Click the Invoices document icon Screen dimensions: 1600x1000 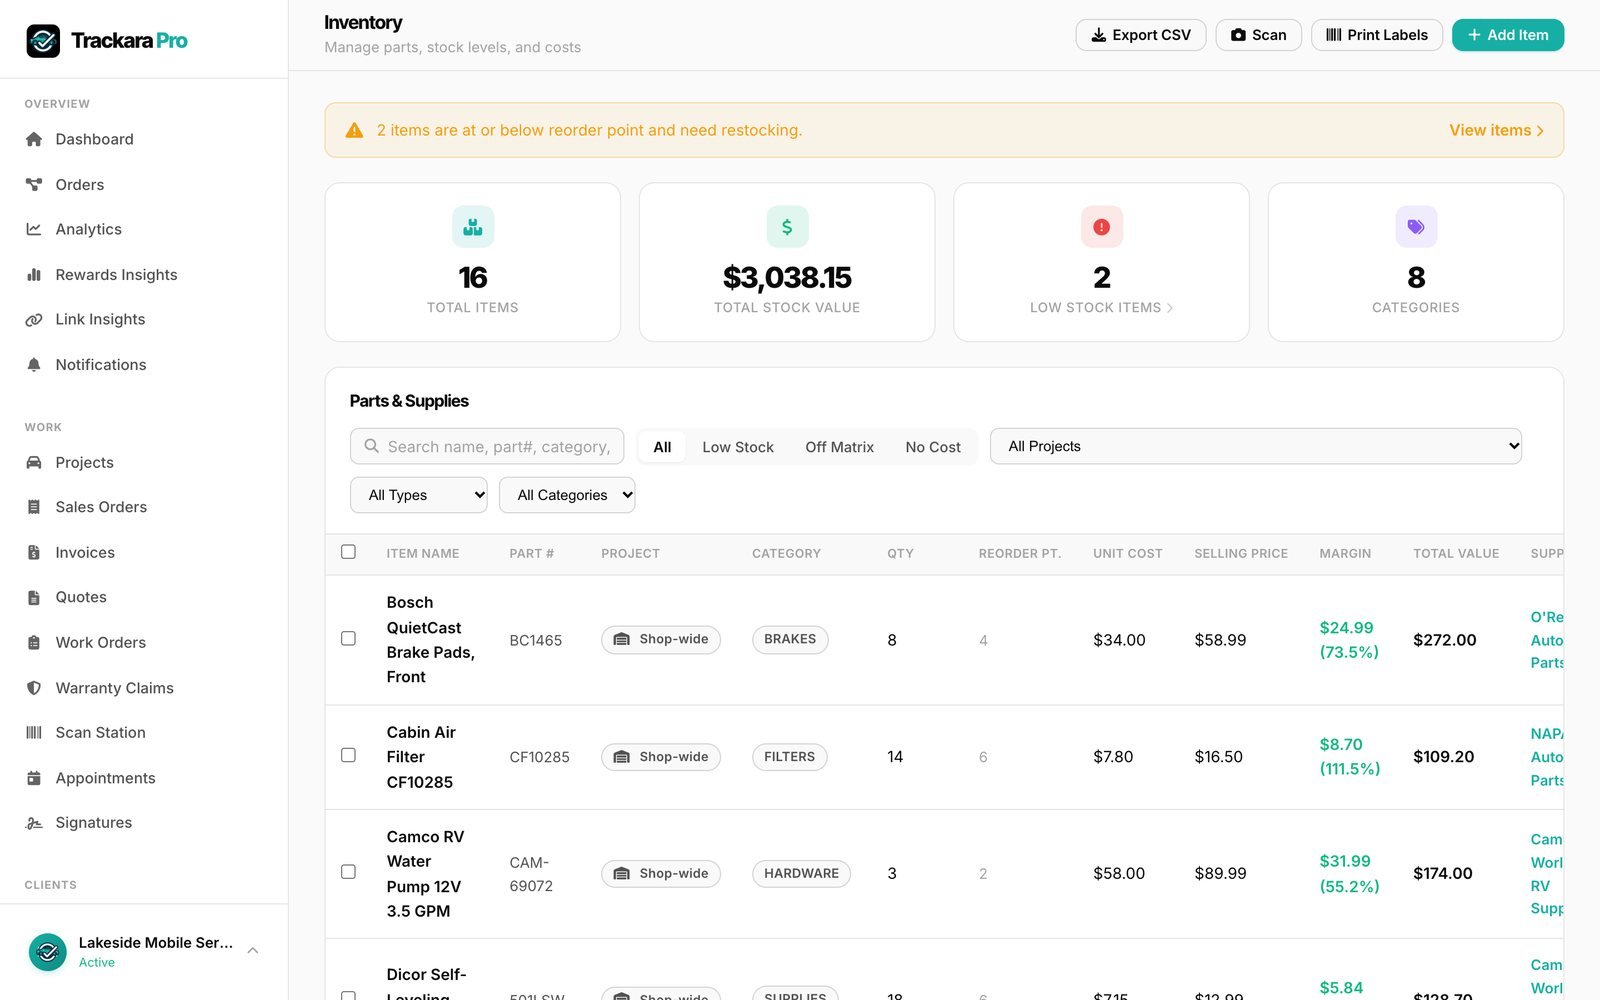34,552
